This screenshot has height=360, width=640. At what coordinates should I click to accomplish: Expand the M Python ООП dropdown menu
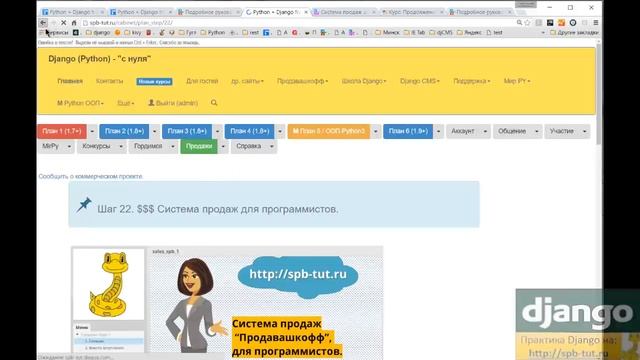[x=80, y=103]
